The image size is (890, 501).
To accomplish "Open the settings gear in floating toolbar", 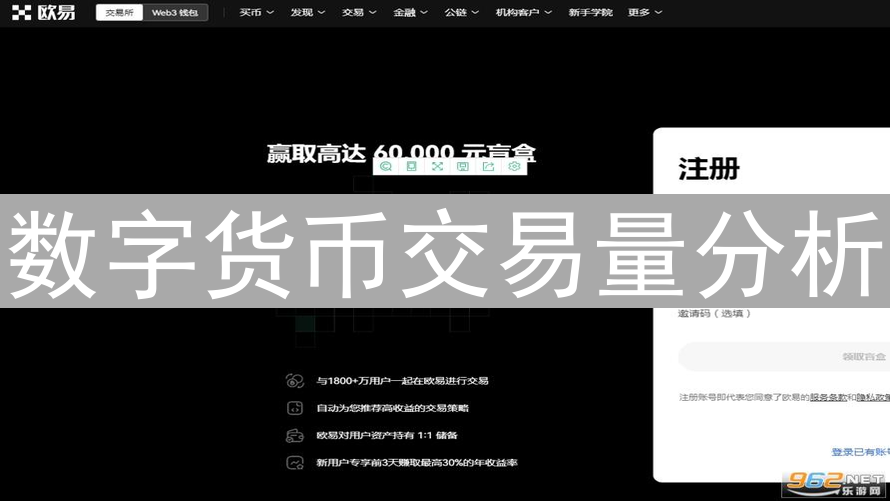I will point(514,166).
